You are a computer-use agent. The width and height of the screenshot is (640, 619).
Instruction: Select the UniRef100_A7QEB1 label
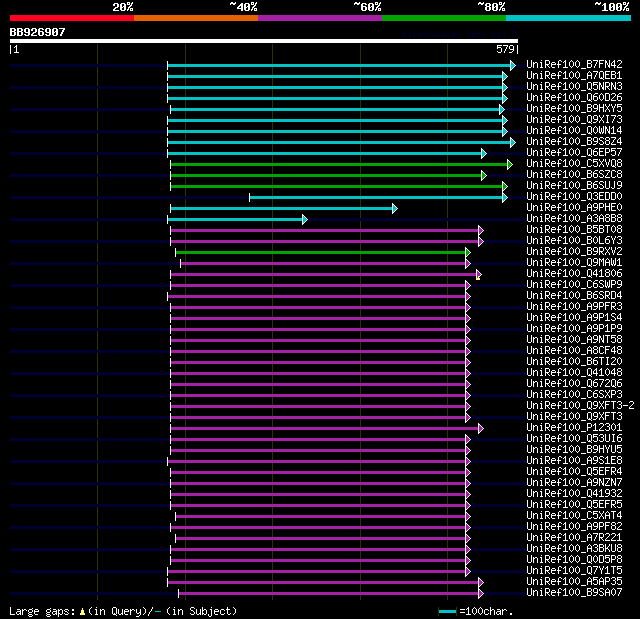pyautogui.click(x=574, y=75)
